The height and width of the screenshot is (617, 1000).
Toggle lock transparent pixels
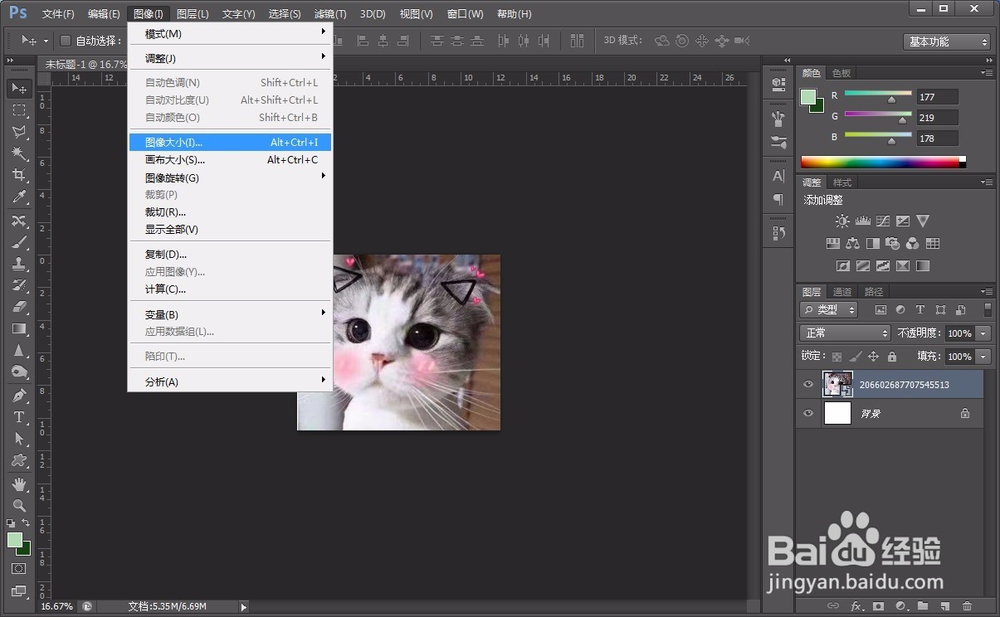(x=837, y=357)
